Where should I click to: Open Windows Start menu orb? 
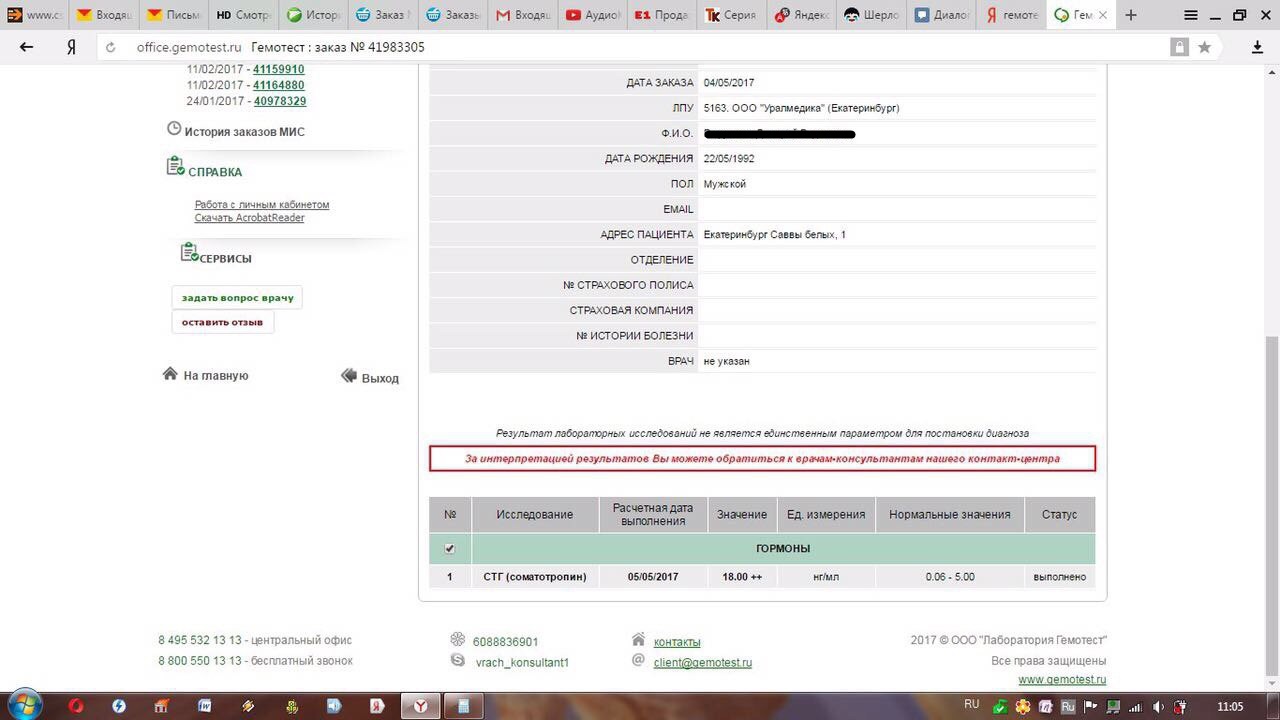pyautogui.click(x=23, y=705)
